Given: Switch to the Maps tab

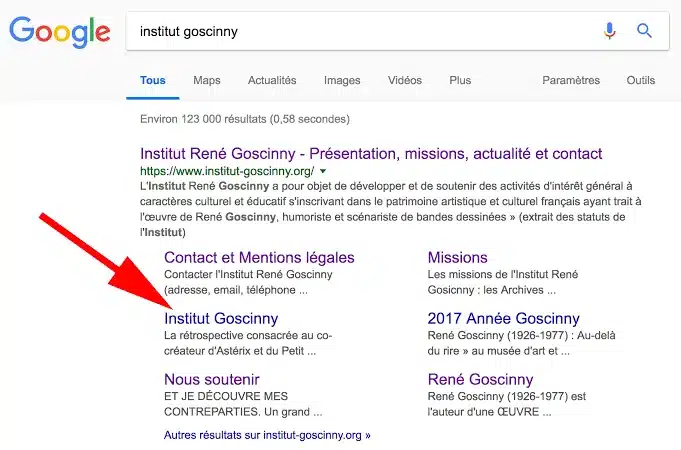Looking at the screenshot, I should pyautogui.click(x=207, y=80).
